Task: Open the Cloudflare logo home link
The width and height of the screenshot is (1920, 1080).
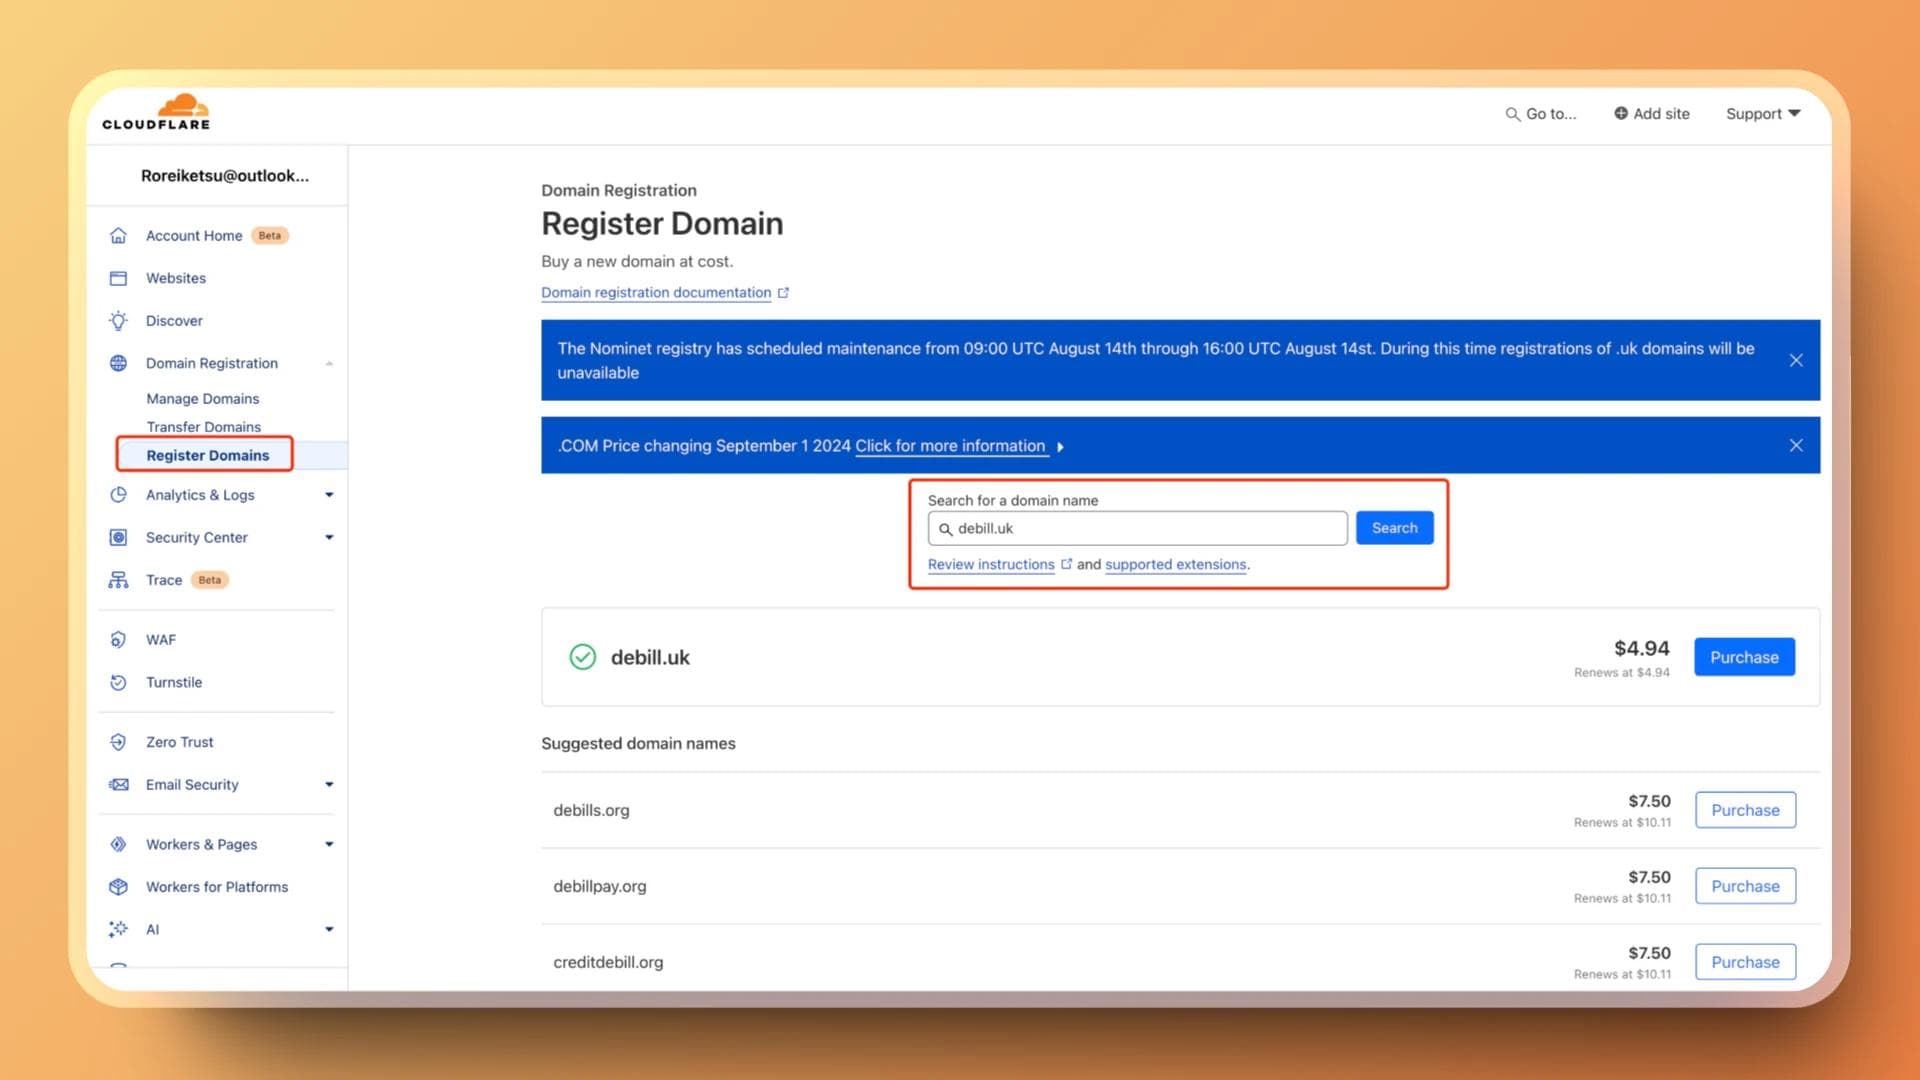Action: (156, 112)
